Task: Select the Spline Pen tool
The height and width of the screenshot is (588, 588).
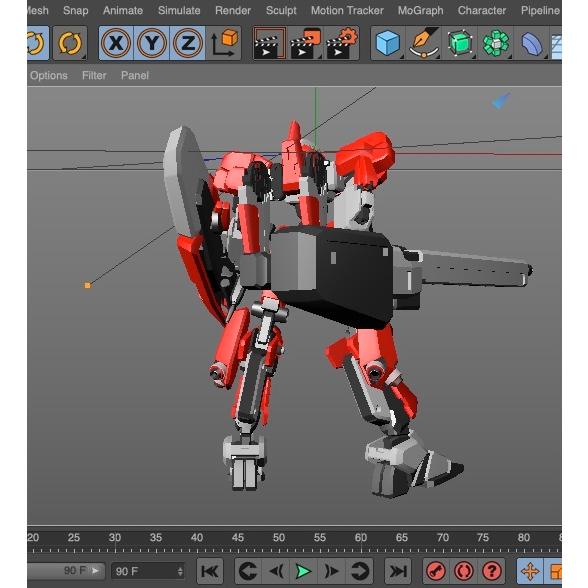Action: point(424,43)
